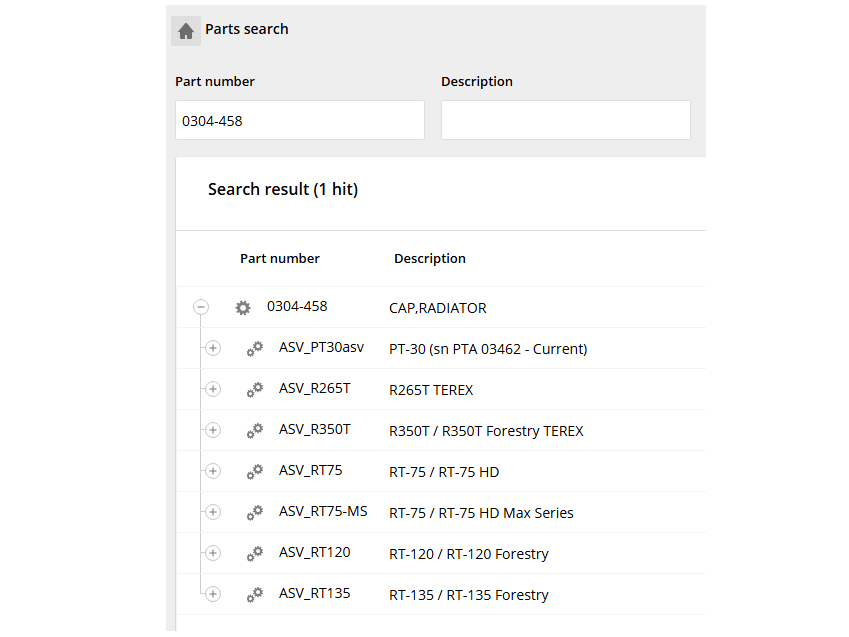This screenshot has height=637, width=849.
Task: Expand the ASV_RT135 row
Action: pos(212,594)
